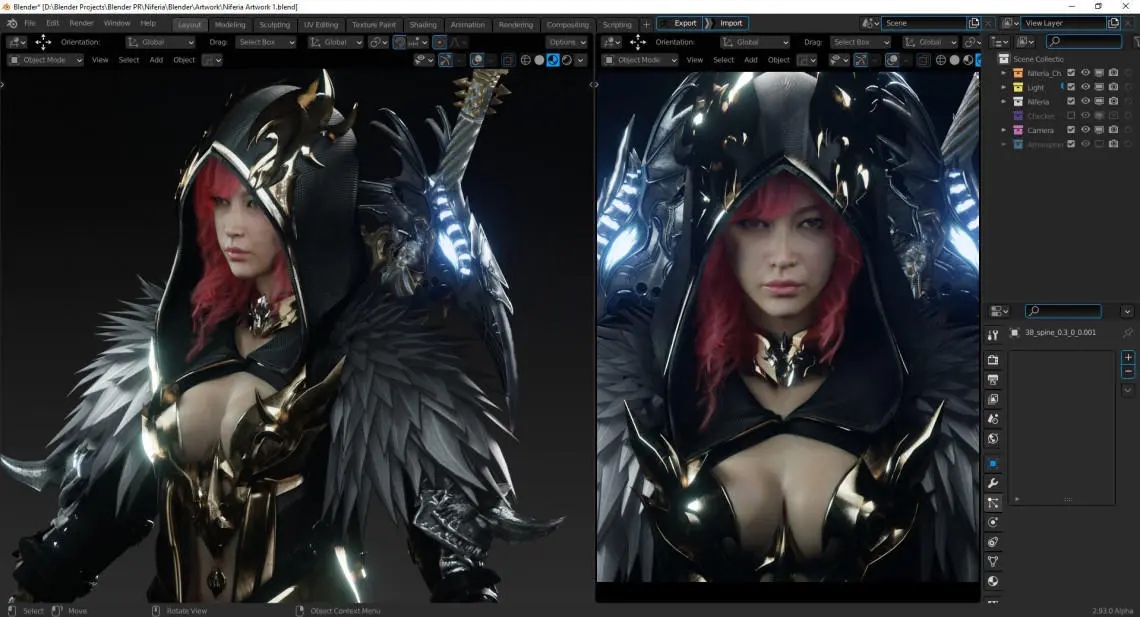1140x617 pixels.
Task: Expand the Niferia_Ch collection
Action: click(1004, 73)
